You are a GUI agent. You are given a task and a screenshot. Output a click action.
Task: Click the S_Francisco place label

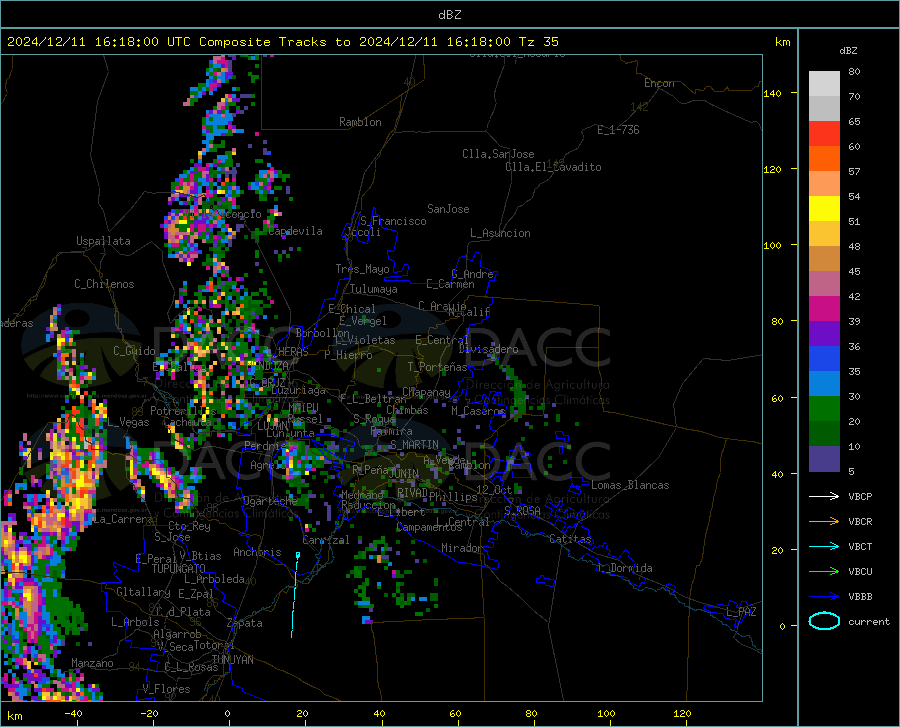393,221
